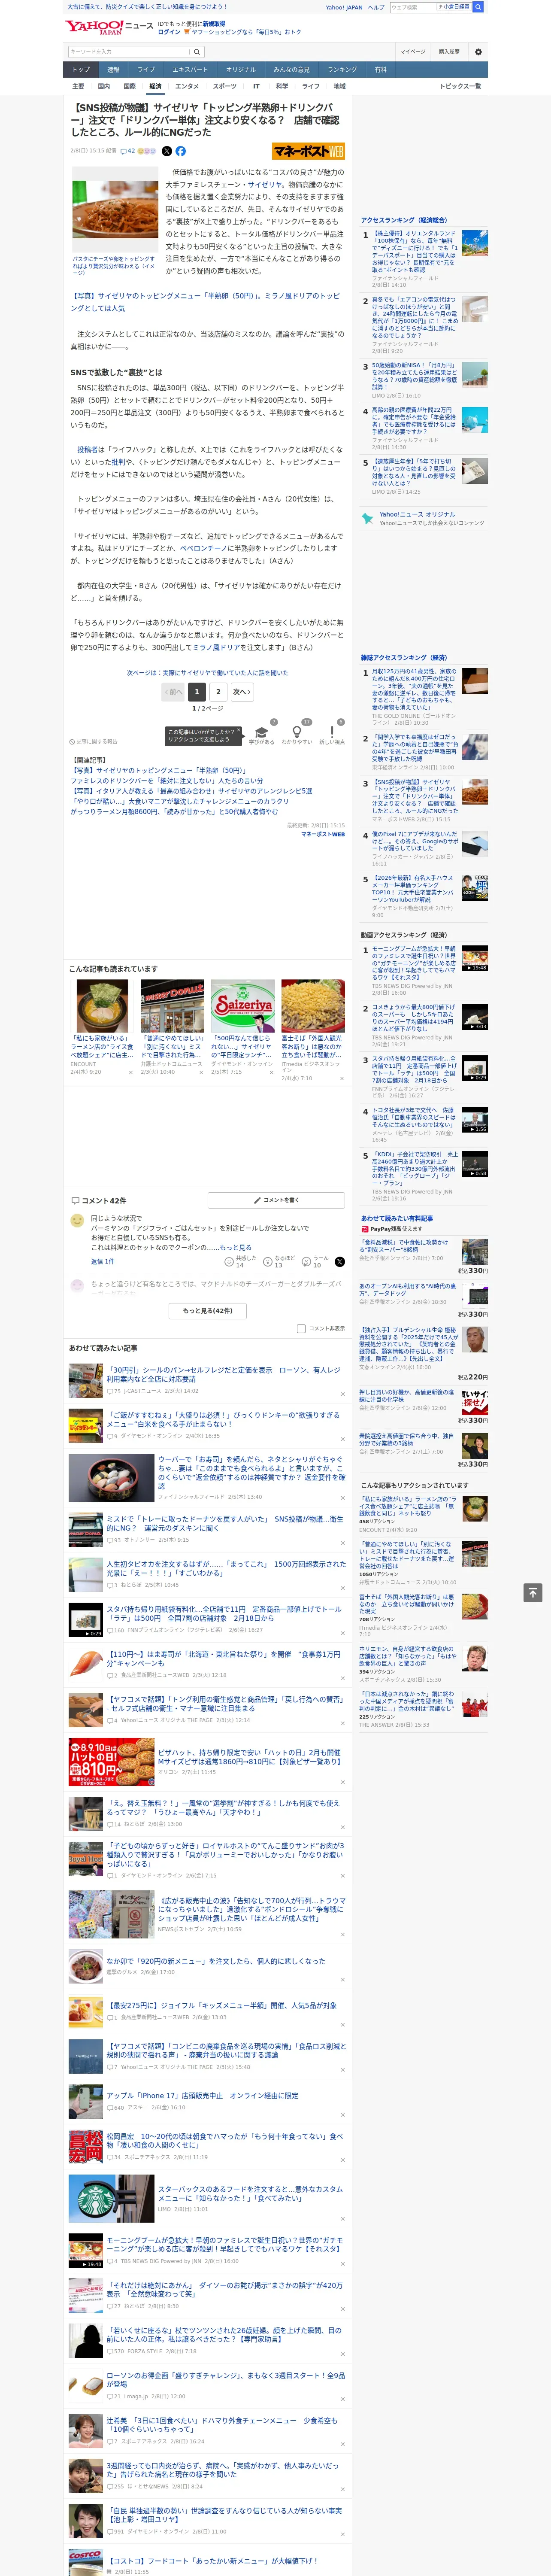Open settings gear icon in header

click(478, 51)
